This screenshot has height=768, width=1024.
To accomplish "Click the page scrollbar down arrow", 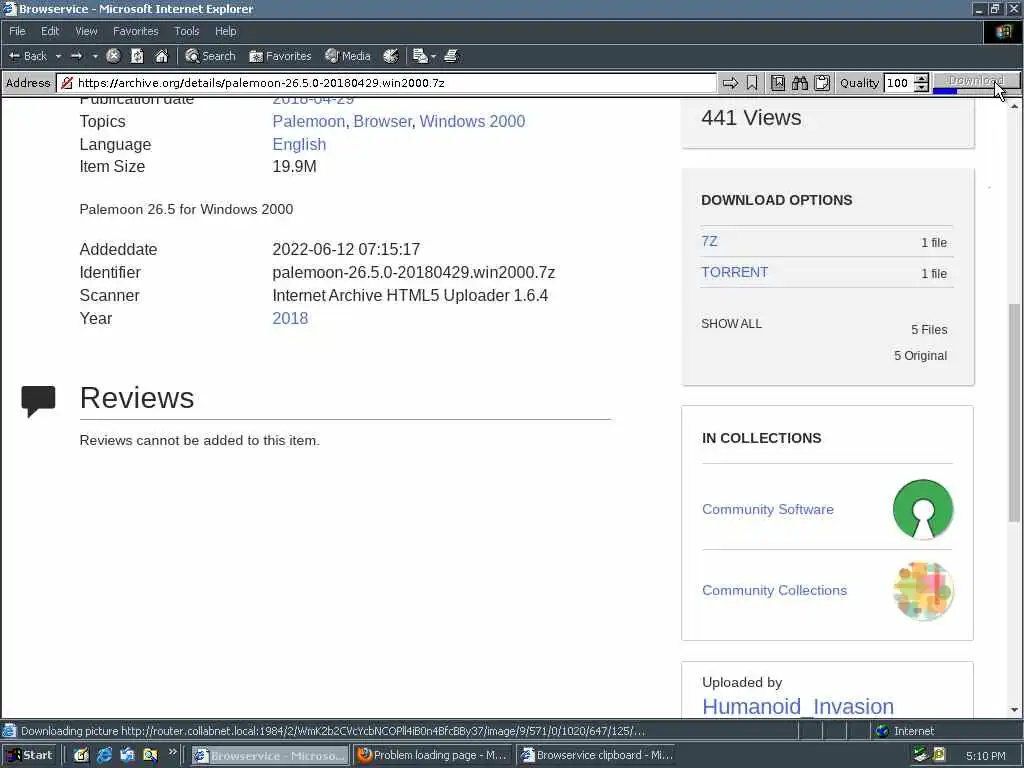I will tap(1014, 709).
